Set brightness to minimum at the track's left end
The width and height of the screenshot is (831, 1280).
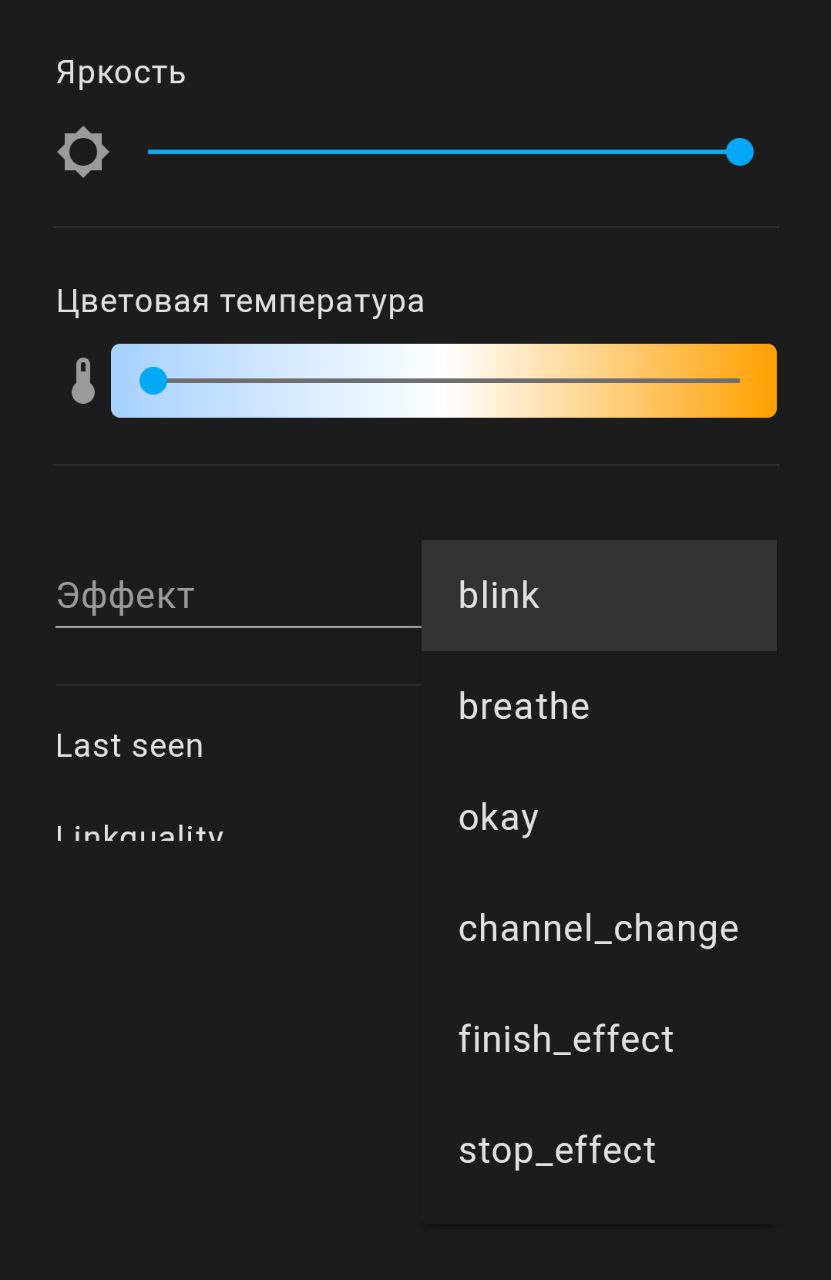(150, 152)
